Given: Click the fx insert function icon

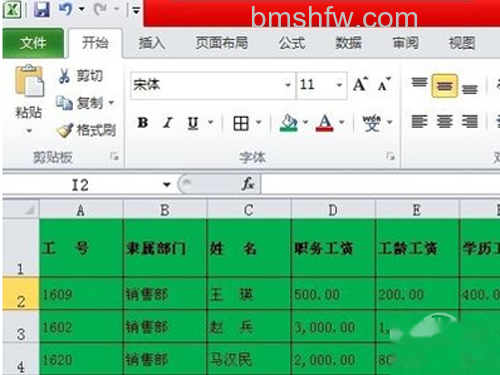Looking at the screenshot, I should point(248,184).
